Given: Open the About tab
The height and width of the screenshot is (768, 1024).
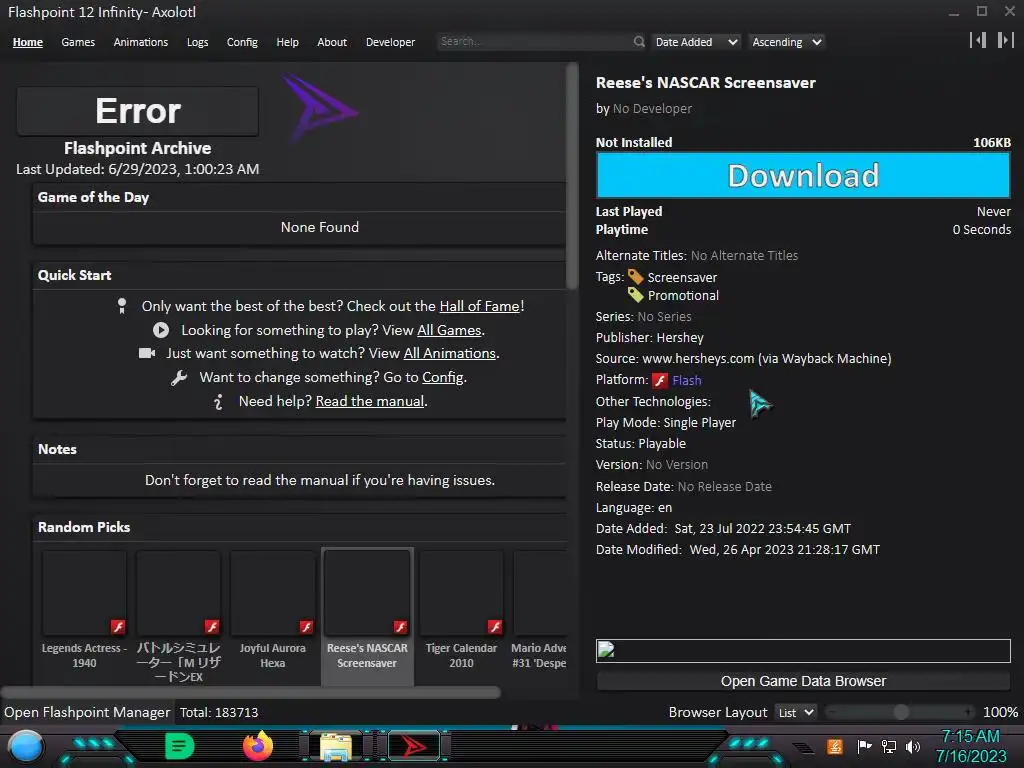Looking at the screenshot, I should pyautogui.click(x=332, y=42).
